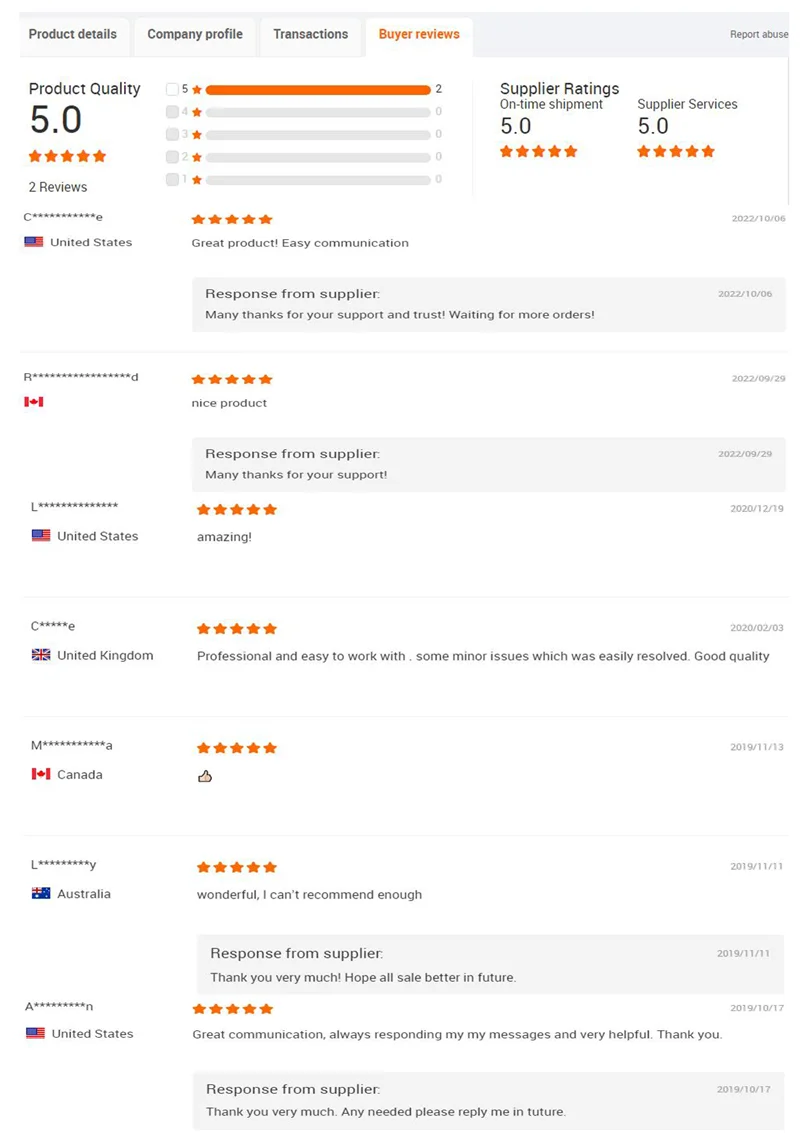The height and width of the screenshot is (1133, 800).
Task: Switch to Company profile tab
Action: (x=195, y=34)
